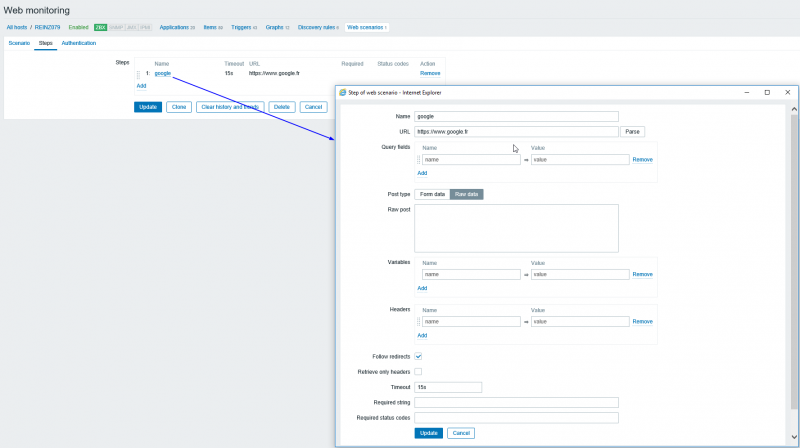Remove the Headers row

(642, 321)
